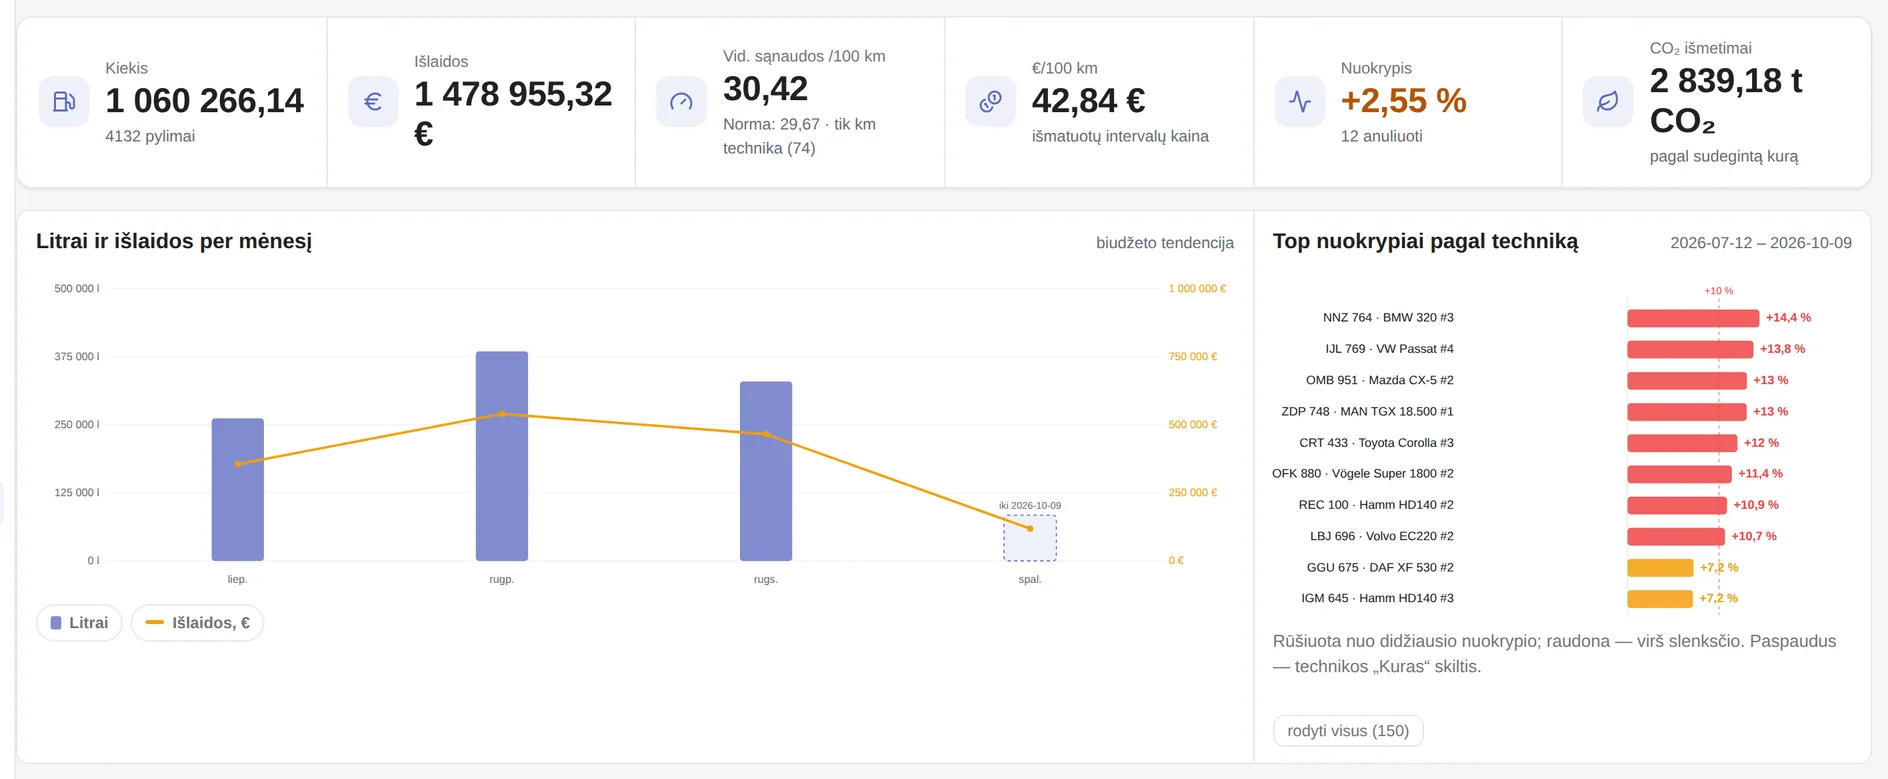This screenshot has width=1888, height=779.
Task: Click the rugs. month bar
Action: pyautogui.click(x=765, y=471)
